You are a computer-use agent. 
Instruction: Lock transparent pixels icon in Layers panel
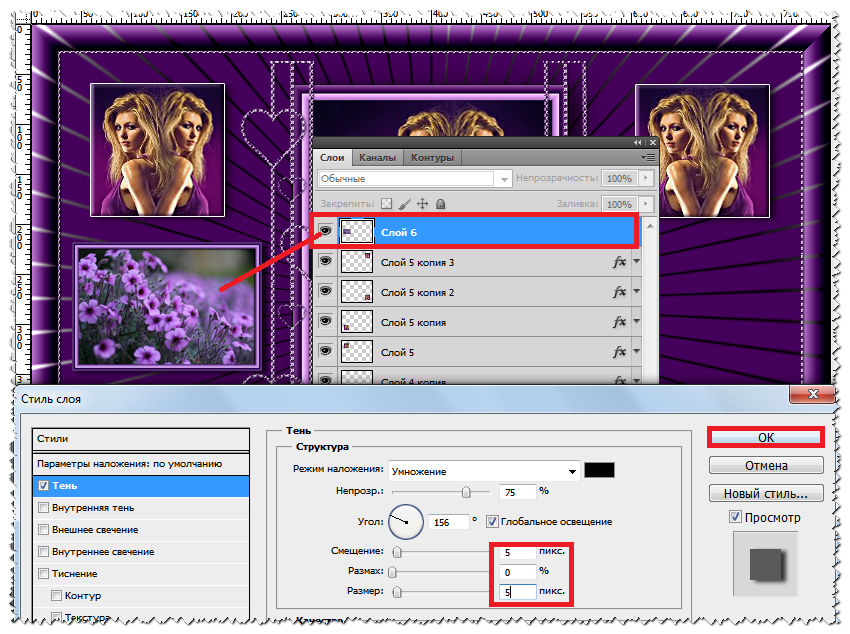click(386, 204)
